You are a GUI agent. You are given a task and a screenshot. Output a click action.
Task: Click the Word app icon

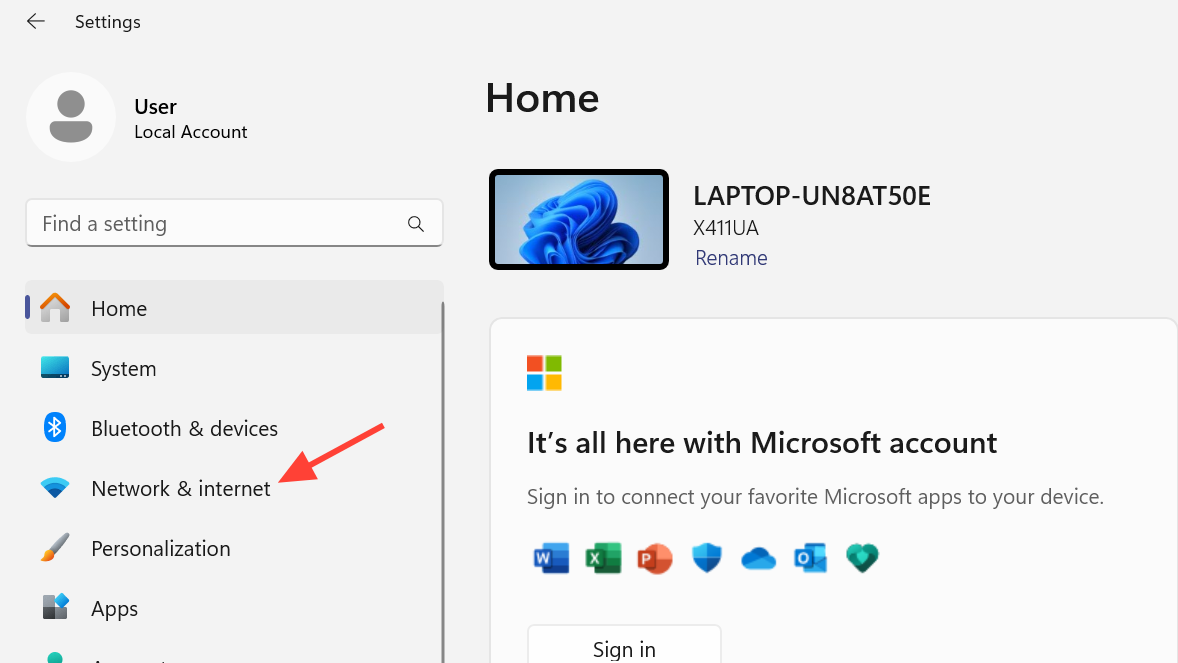coord(551,557)
